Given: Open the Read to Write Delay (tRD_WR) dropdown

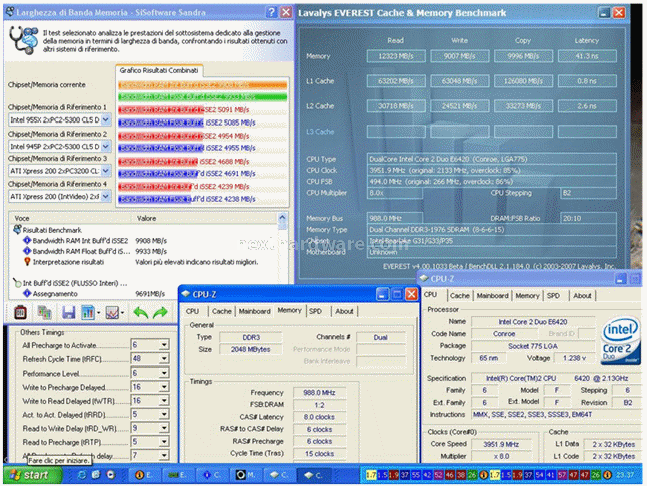Looking at the screenshot, I should click(x=164, y=429).
